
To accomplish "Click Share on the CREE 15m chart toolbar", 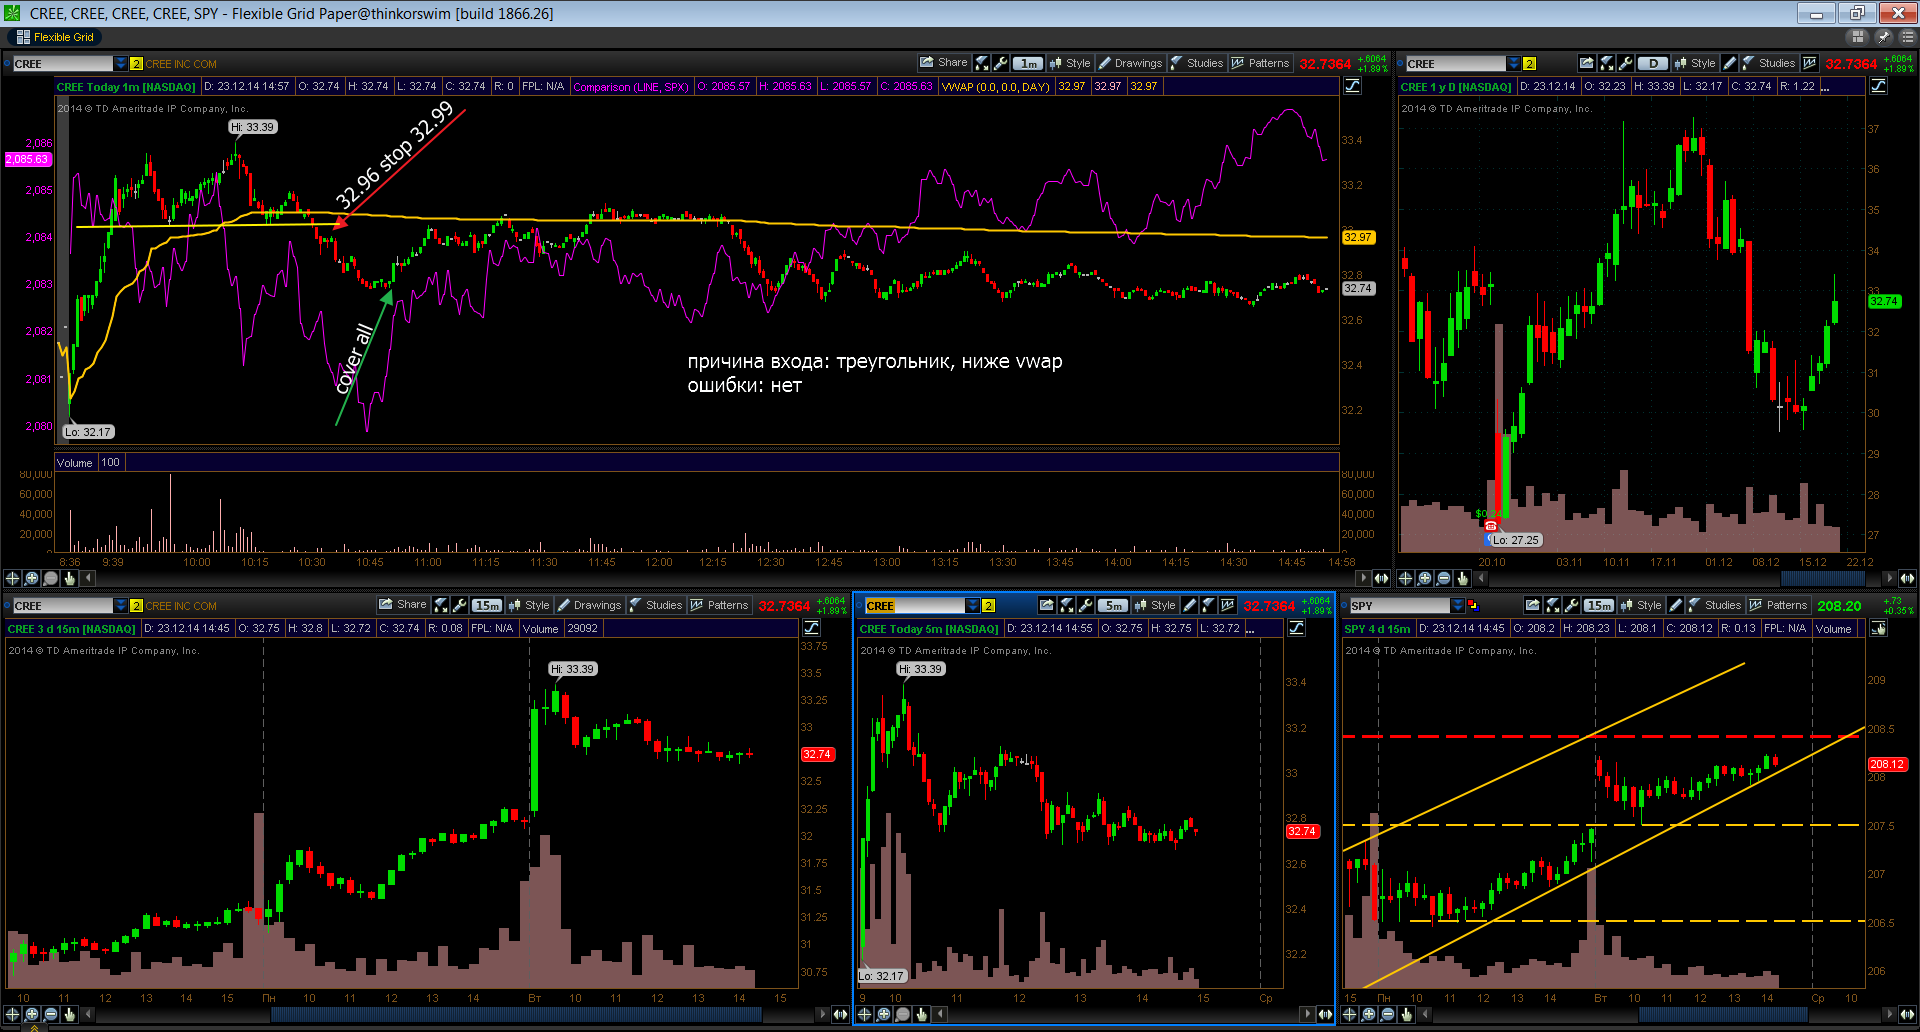I will tap(403, 605).
